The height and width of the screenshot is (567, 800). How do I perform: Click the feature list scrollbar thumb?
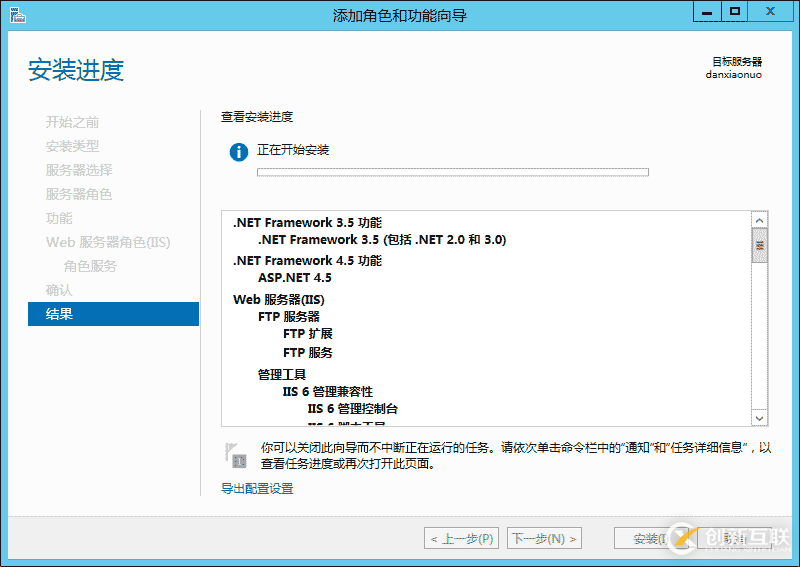760,245
